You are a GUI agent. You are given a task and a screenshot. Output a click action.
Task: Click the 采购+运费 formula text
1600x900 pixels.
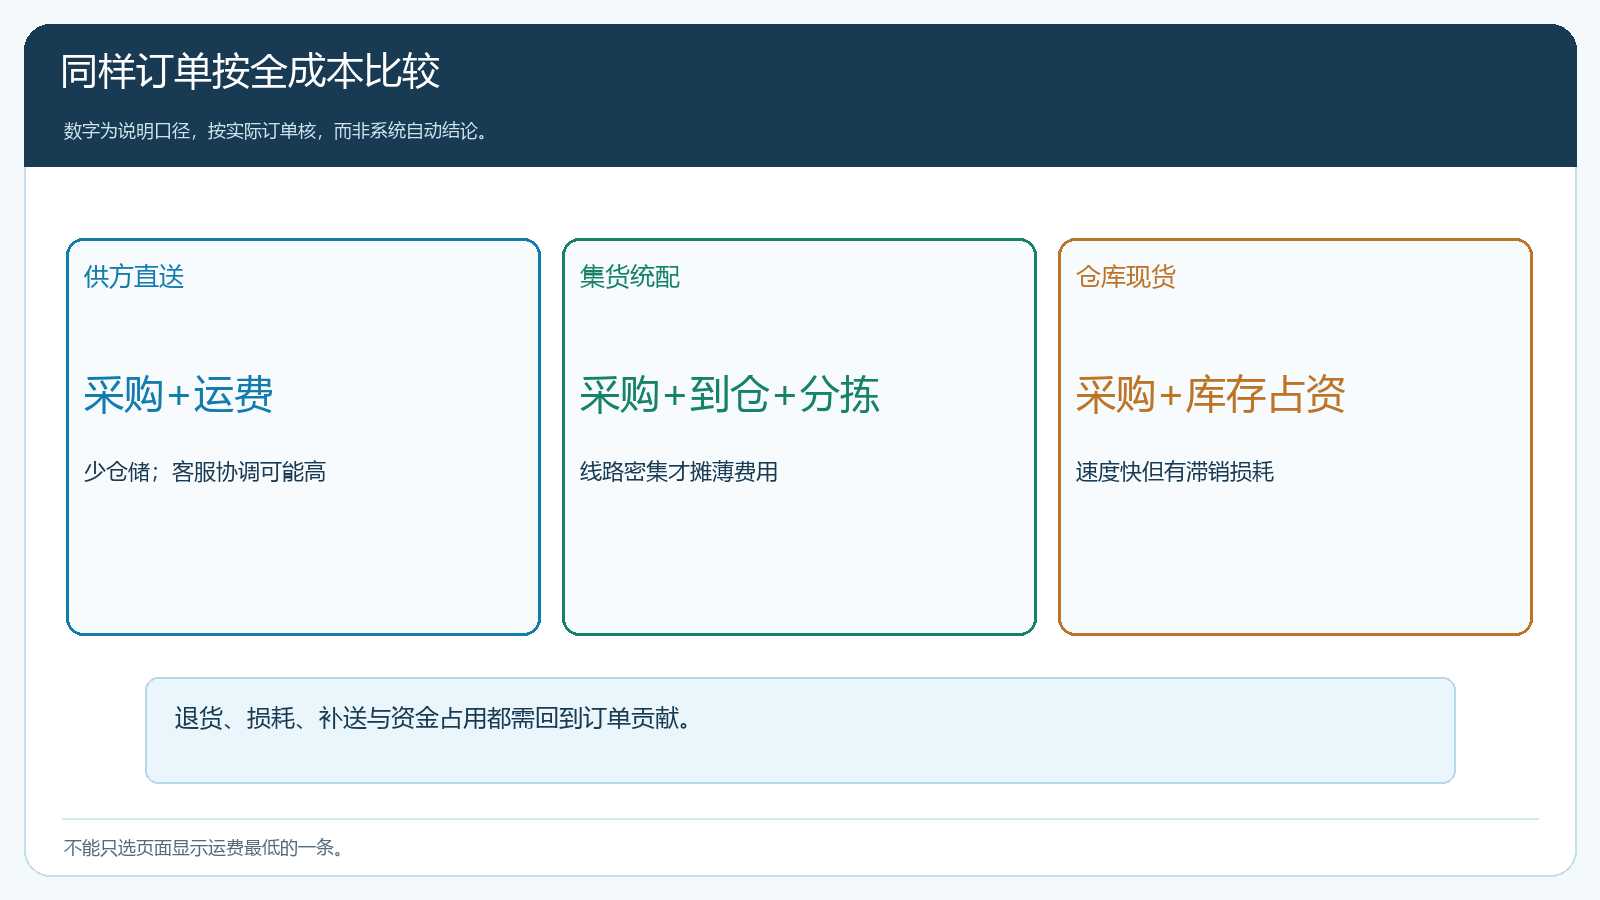coord(179,394)
